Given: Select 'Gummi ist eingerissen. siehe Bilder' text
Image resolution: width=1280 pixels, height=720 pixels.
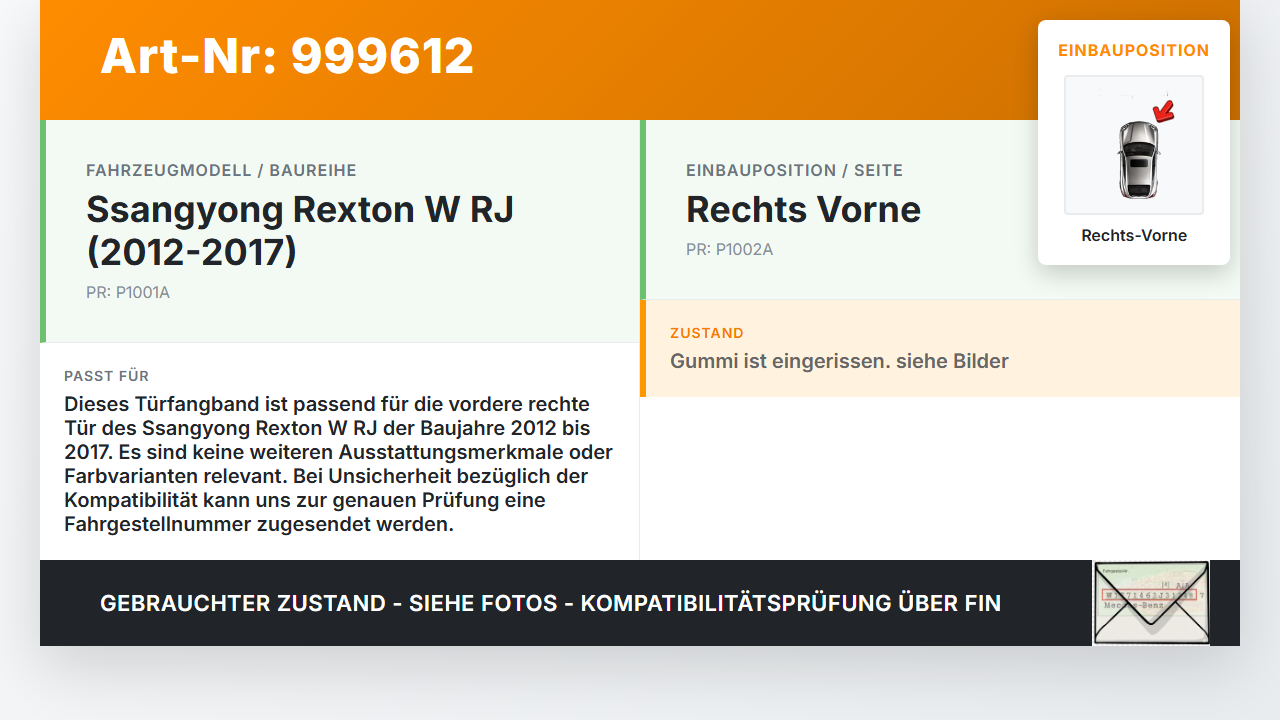Looking at the screenshot, I should click(839, 362).
